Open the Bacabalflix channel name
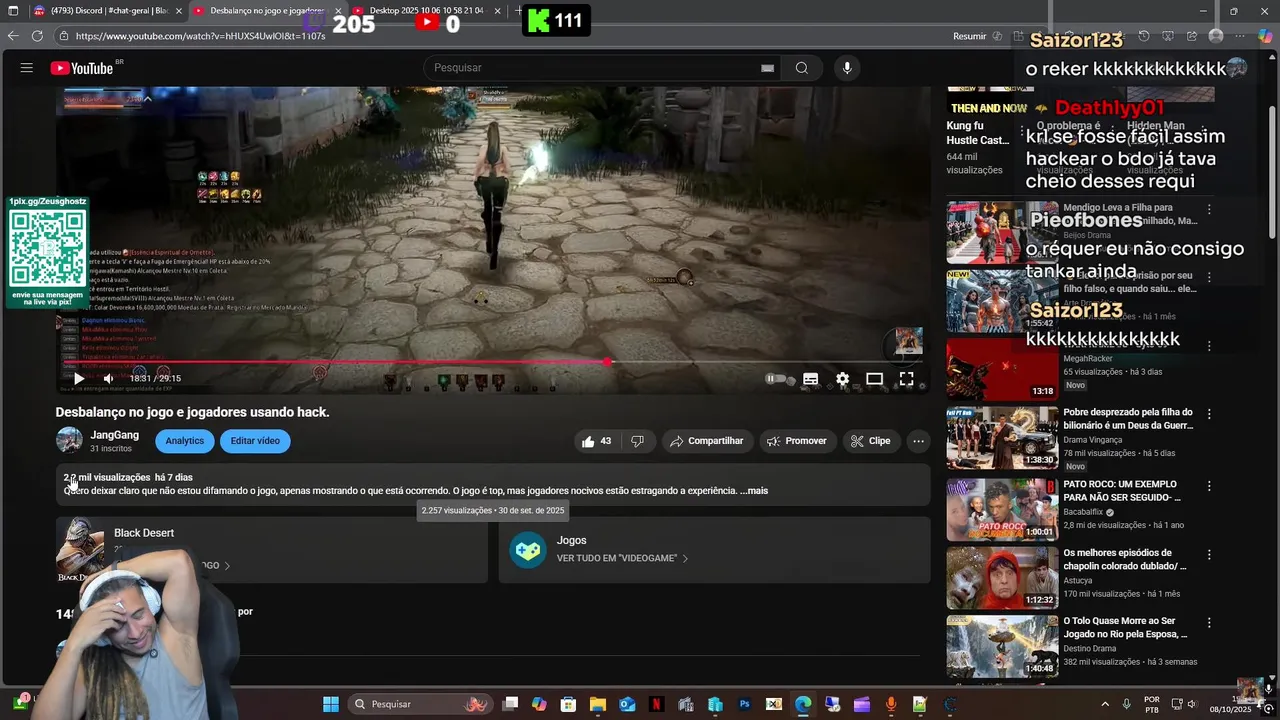Image resolution: width=1280 pixels, height=720 pixels. pos(1082,512)
